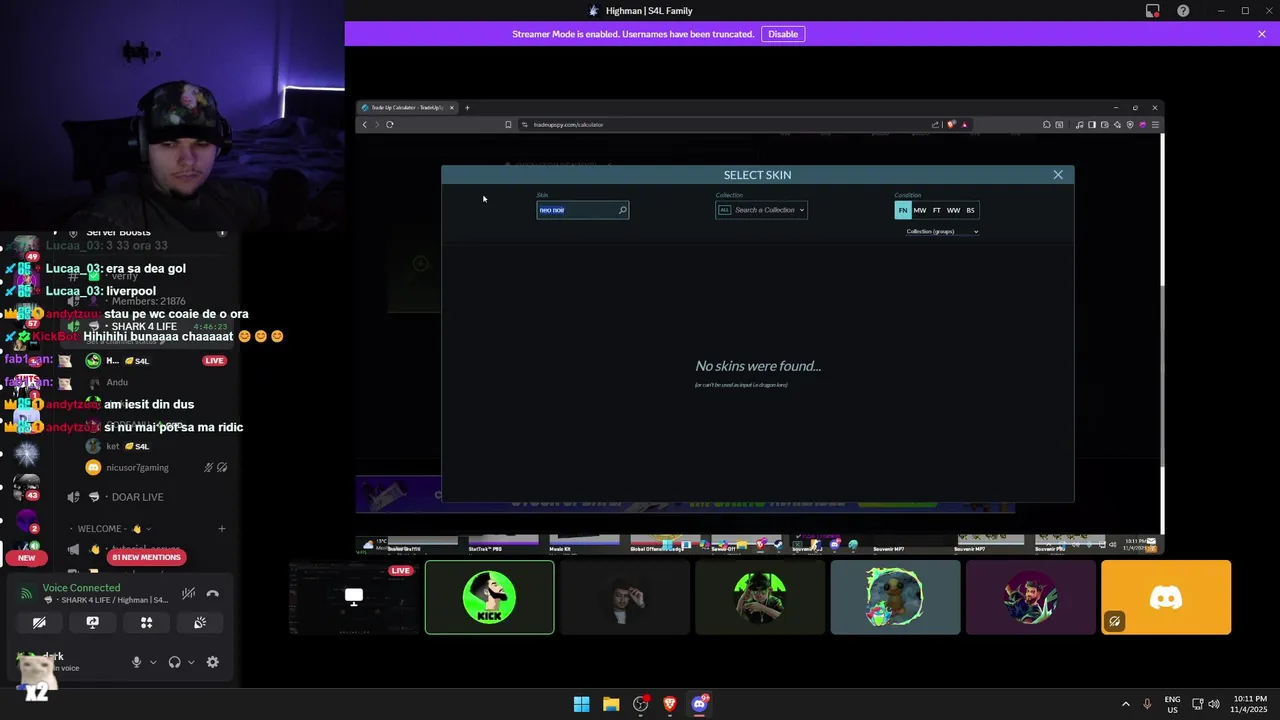This screenshot has width=1280, height=720.
Task: Open the Discord inbox icon
Action: [x=1153, y=11]
